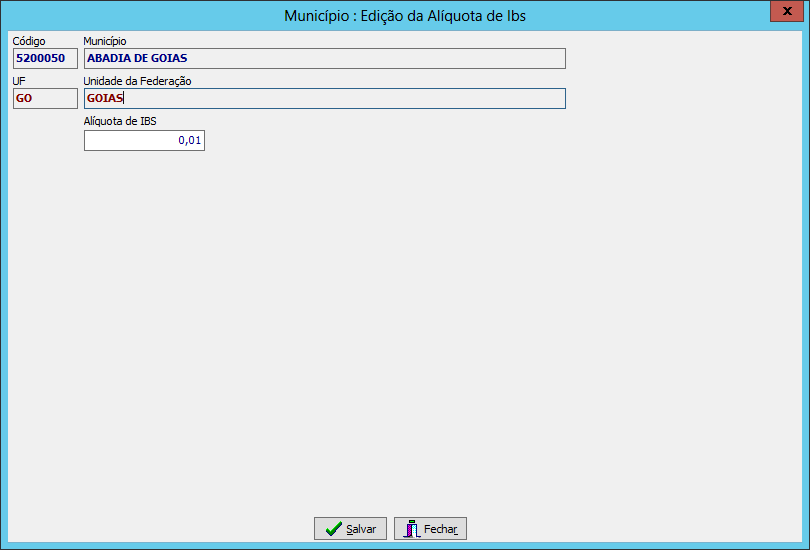
Task: Click the Código label
Action: pyautogui.click(x=29, y=41)
